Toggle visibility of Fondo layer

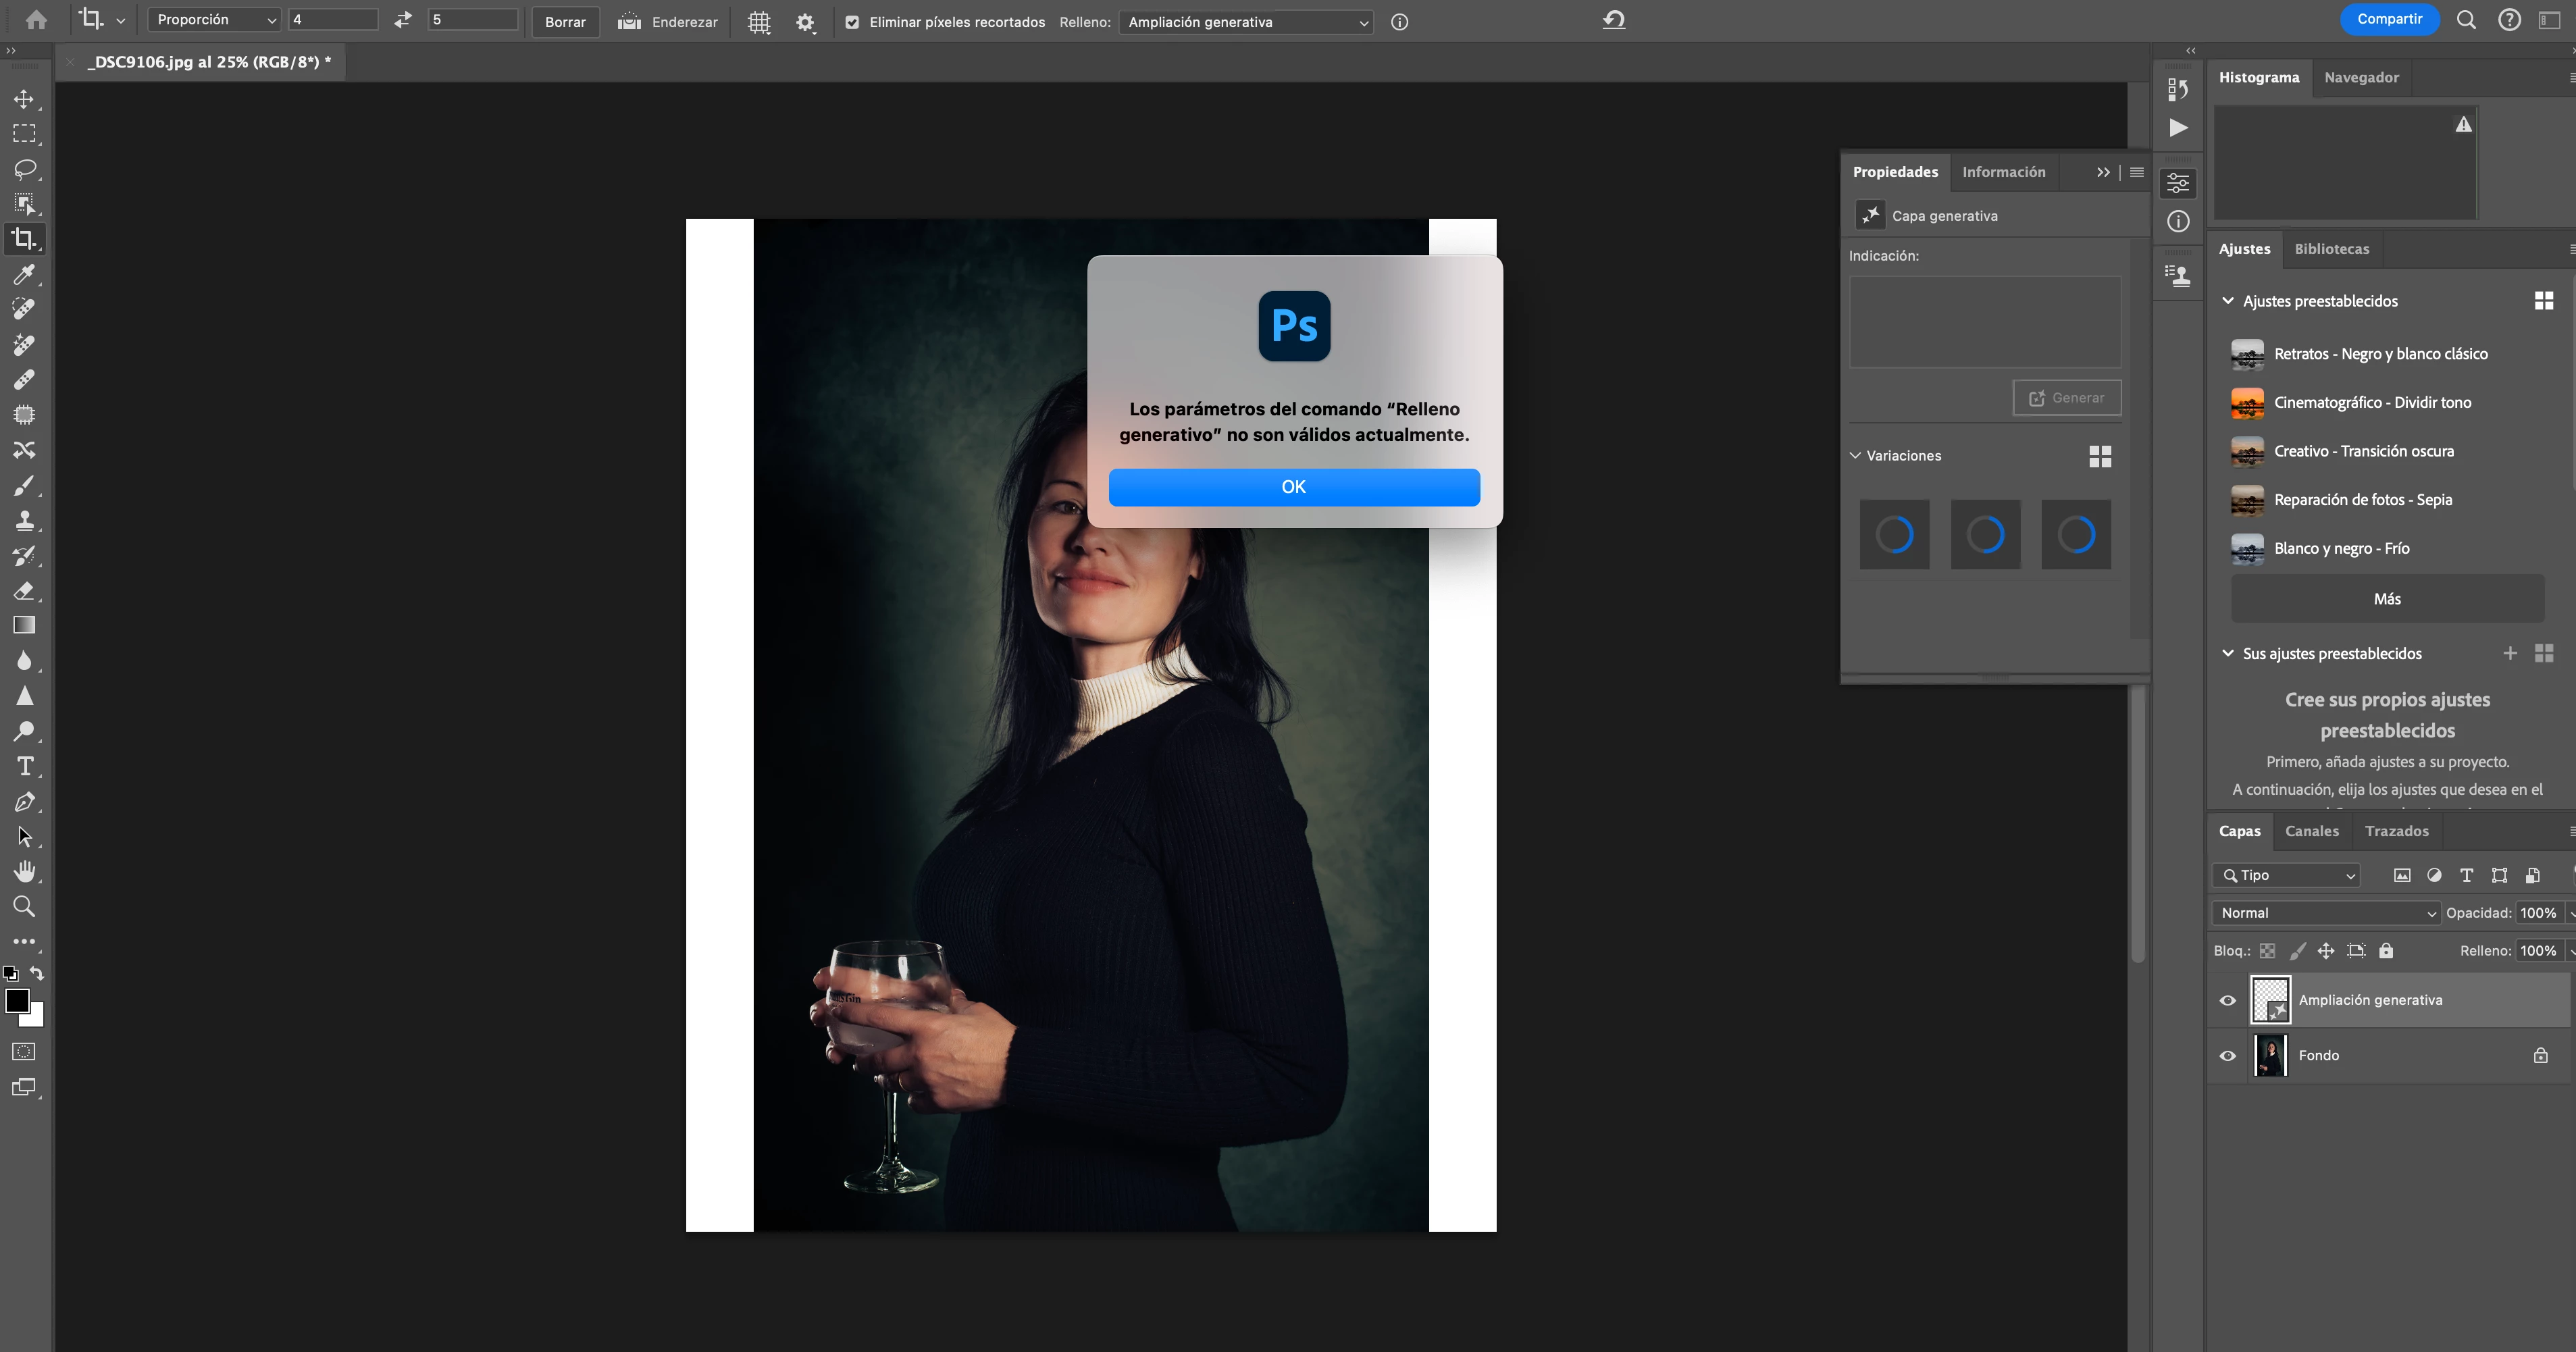[x=2227, y=1055]
